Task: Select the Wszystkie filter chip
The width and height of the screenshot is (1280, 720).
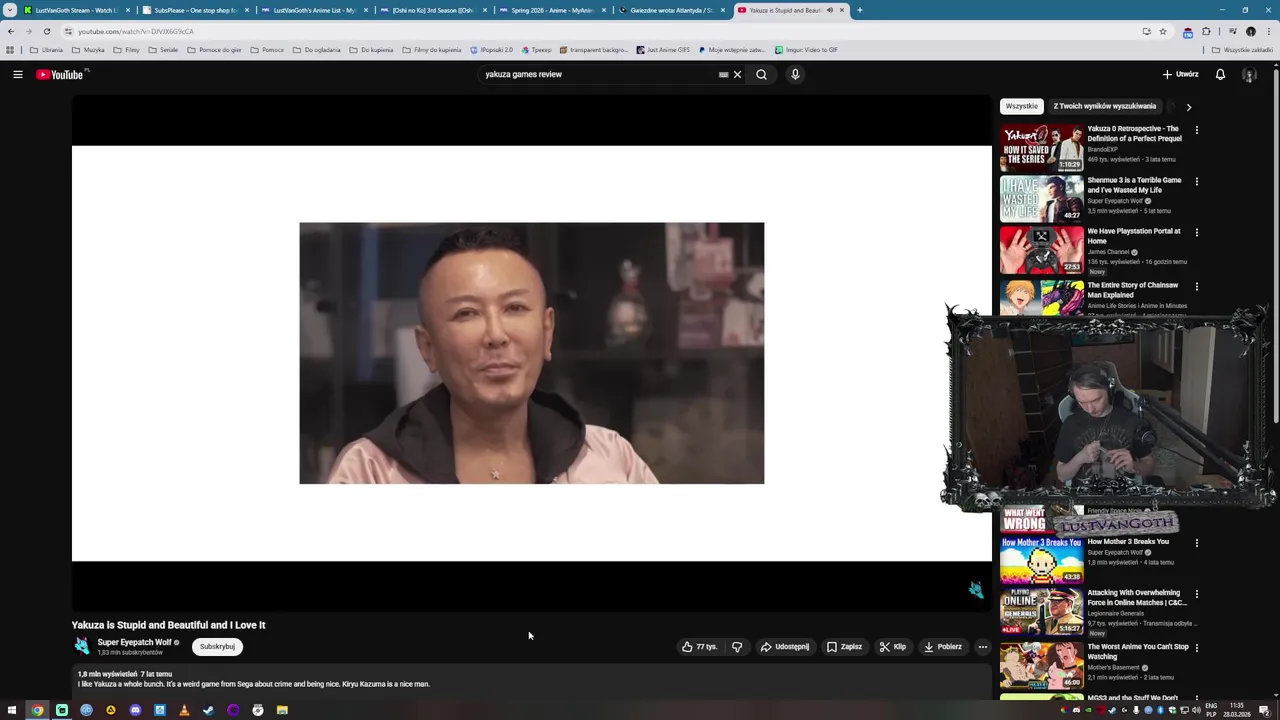Action: tap(1022, 106)
